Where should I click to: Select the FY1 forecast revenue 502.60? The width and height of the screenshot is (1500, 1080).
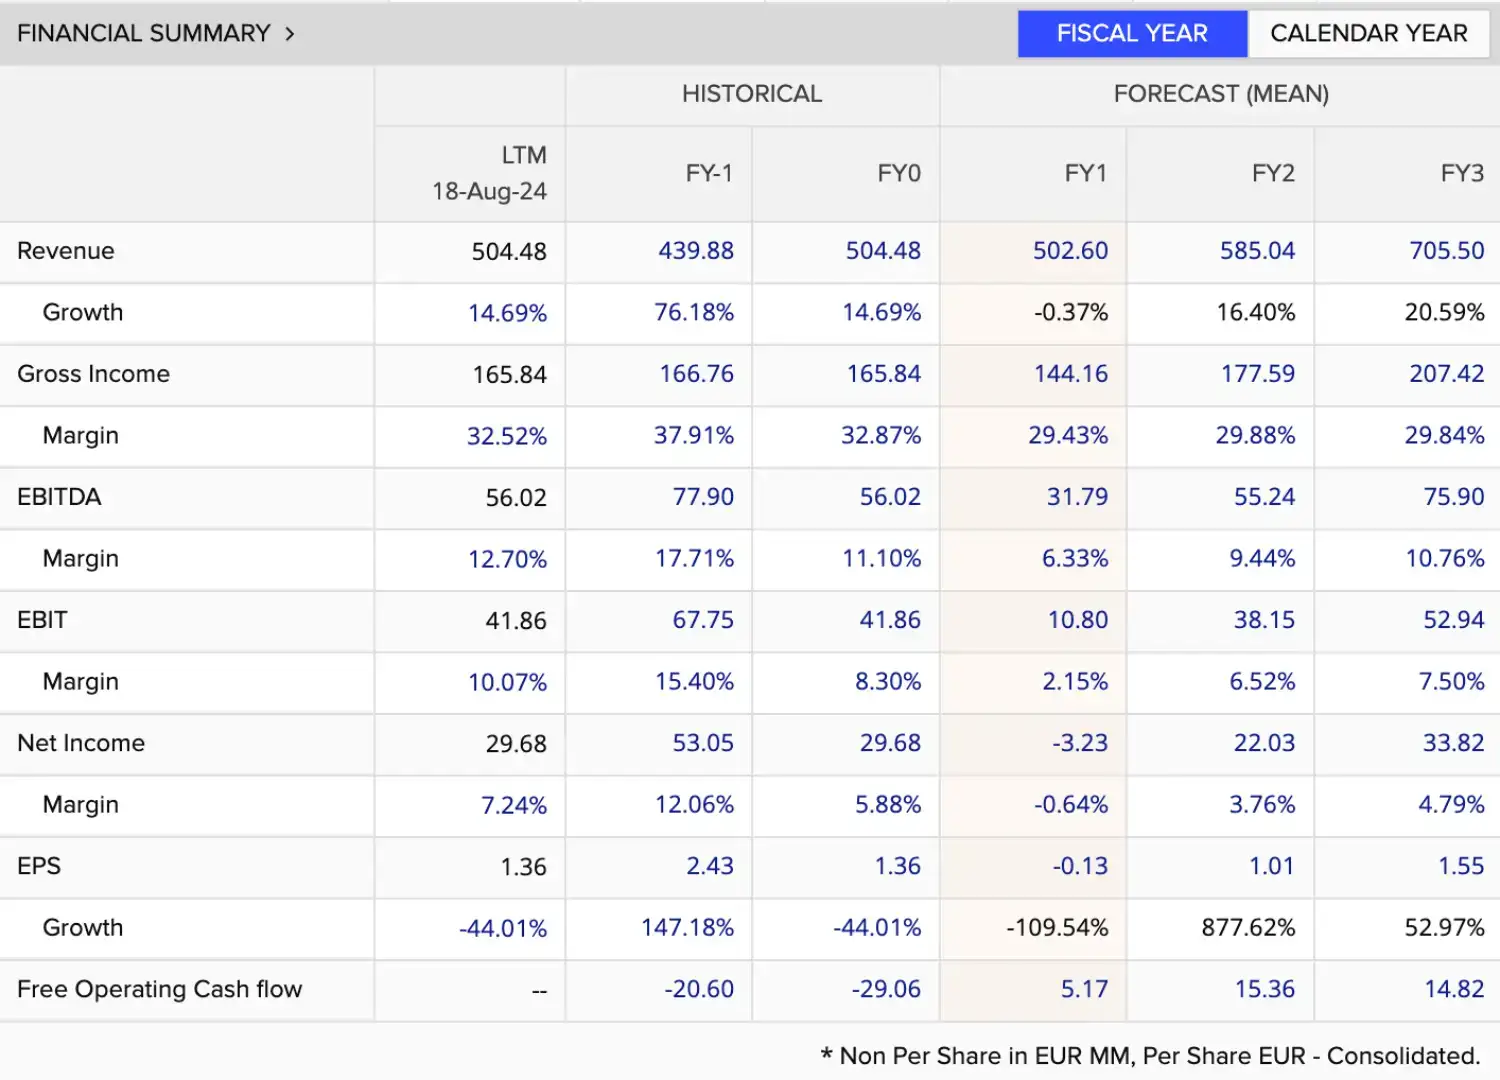pyautogui.click(x=1070, y=251)
